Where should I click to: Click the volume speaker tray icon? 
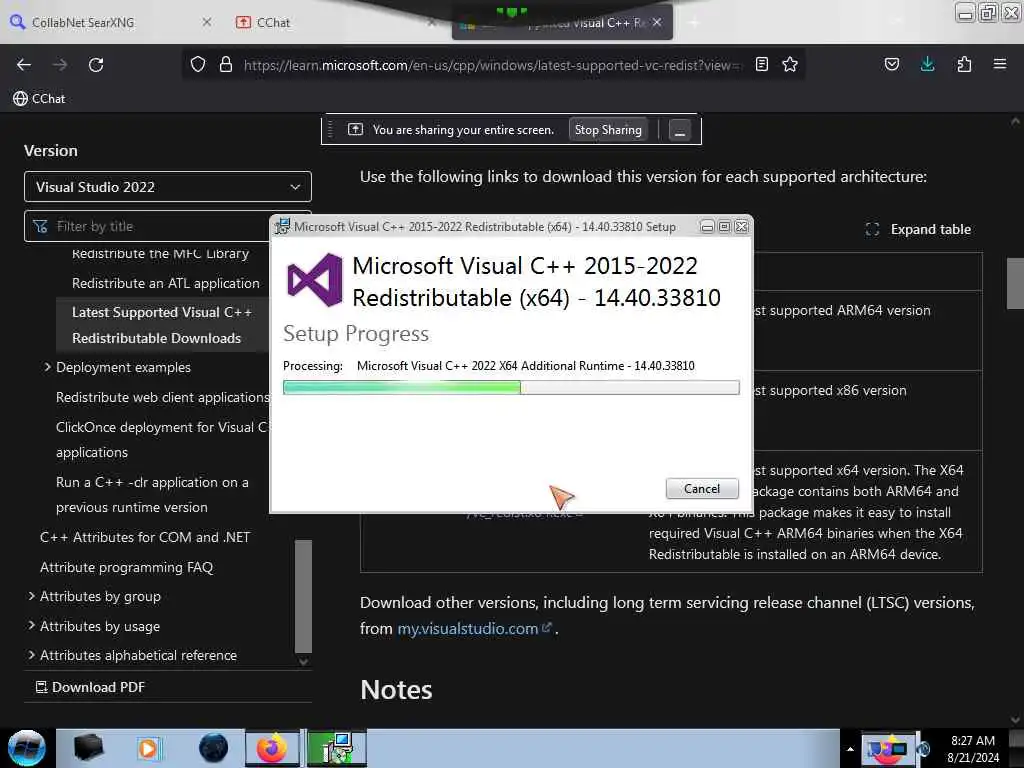pyautogui.click(x=924, y=748)
